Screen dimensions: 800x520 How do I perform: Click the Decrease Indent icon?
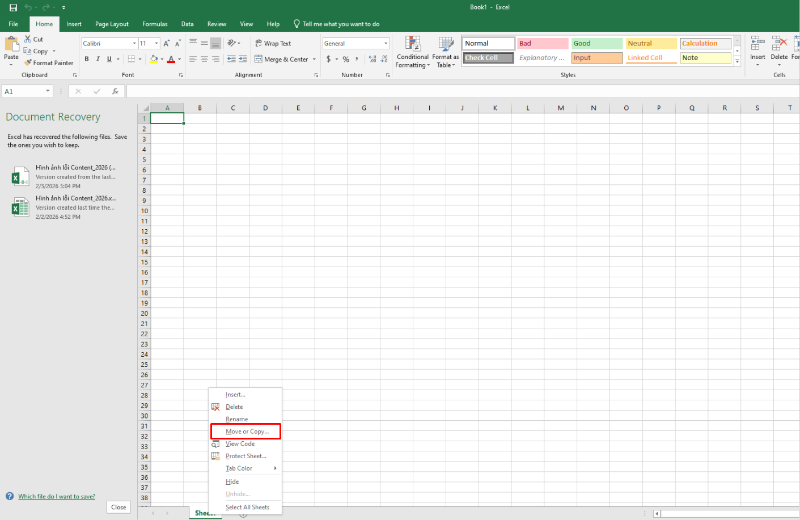tap(231, 59)
